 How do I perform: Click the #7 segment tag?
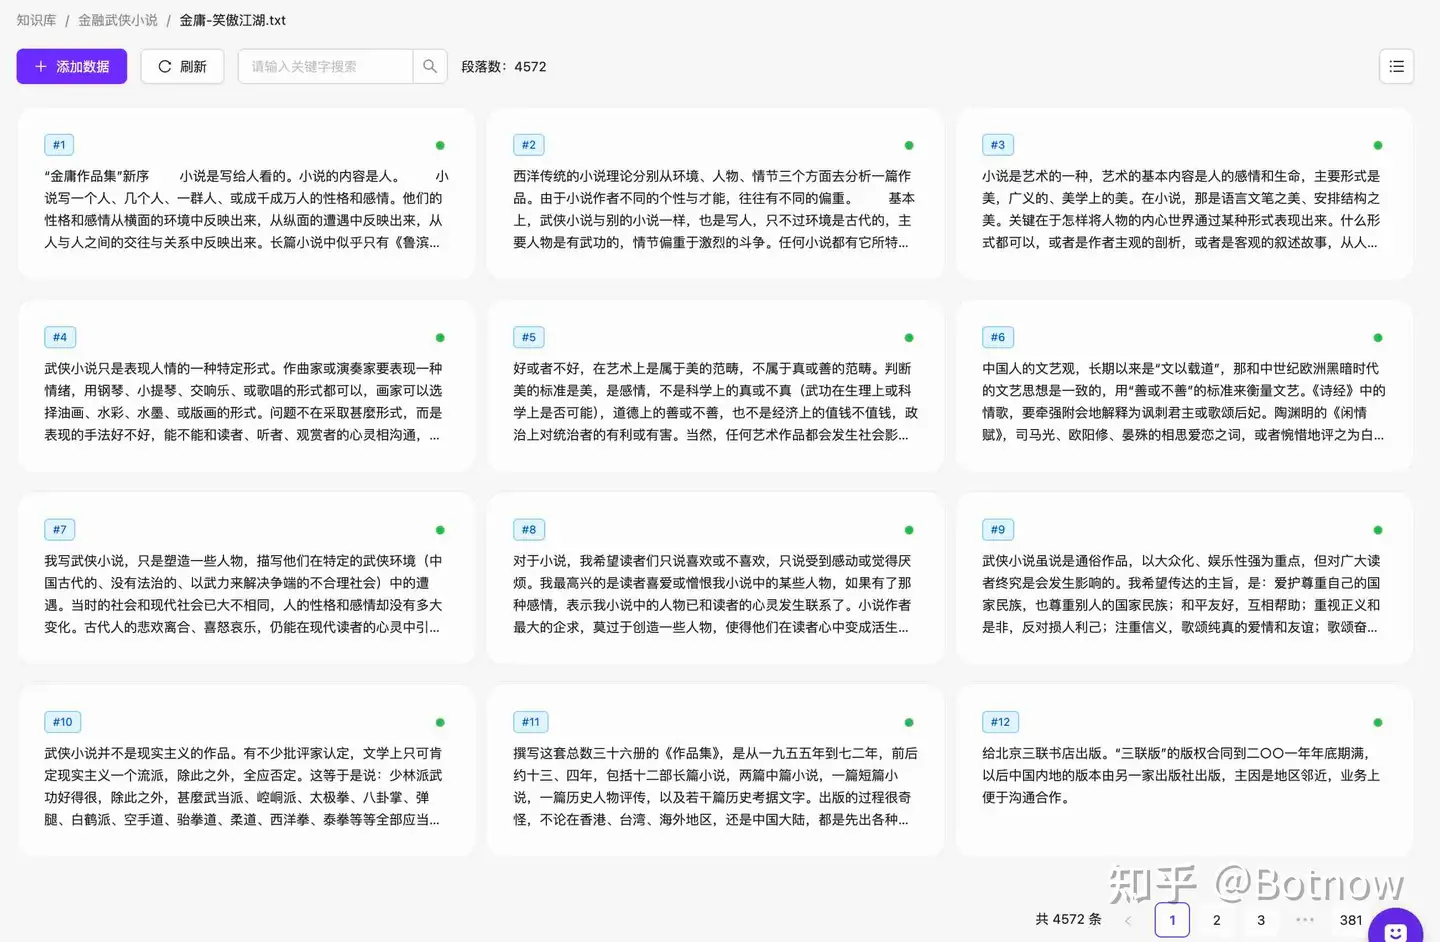tap(60, 529)
